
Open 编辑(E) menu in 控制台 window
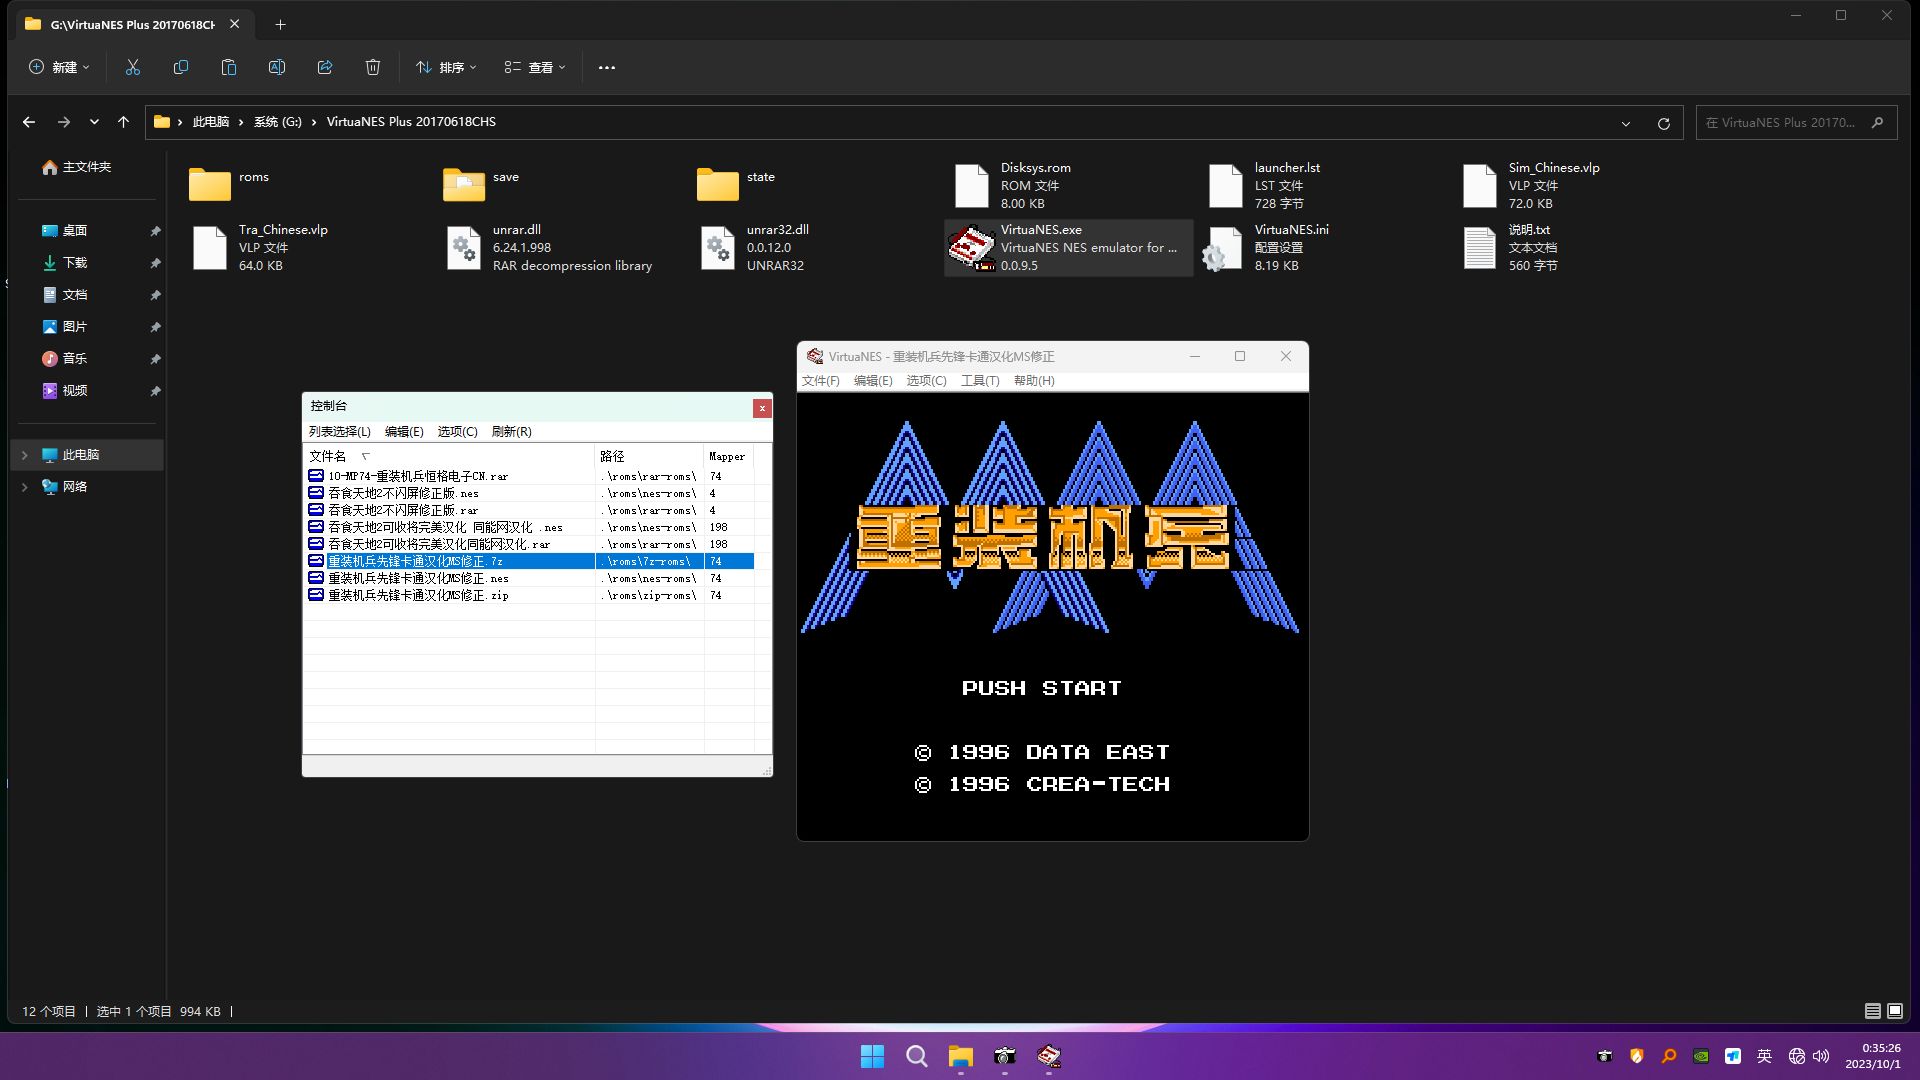[404, 432]
